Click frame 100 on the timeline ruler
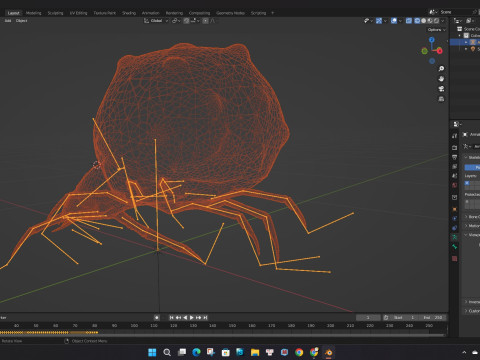Screen dimensions: 480x360 coord(134,325)
